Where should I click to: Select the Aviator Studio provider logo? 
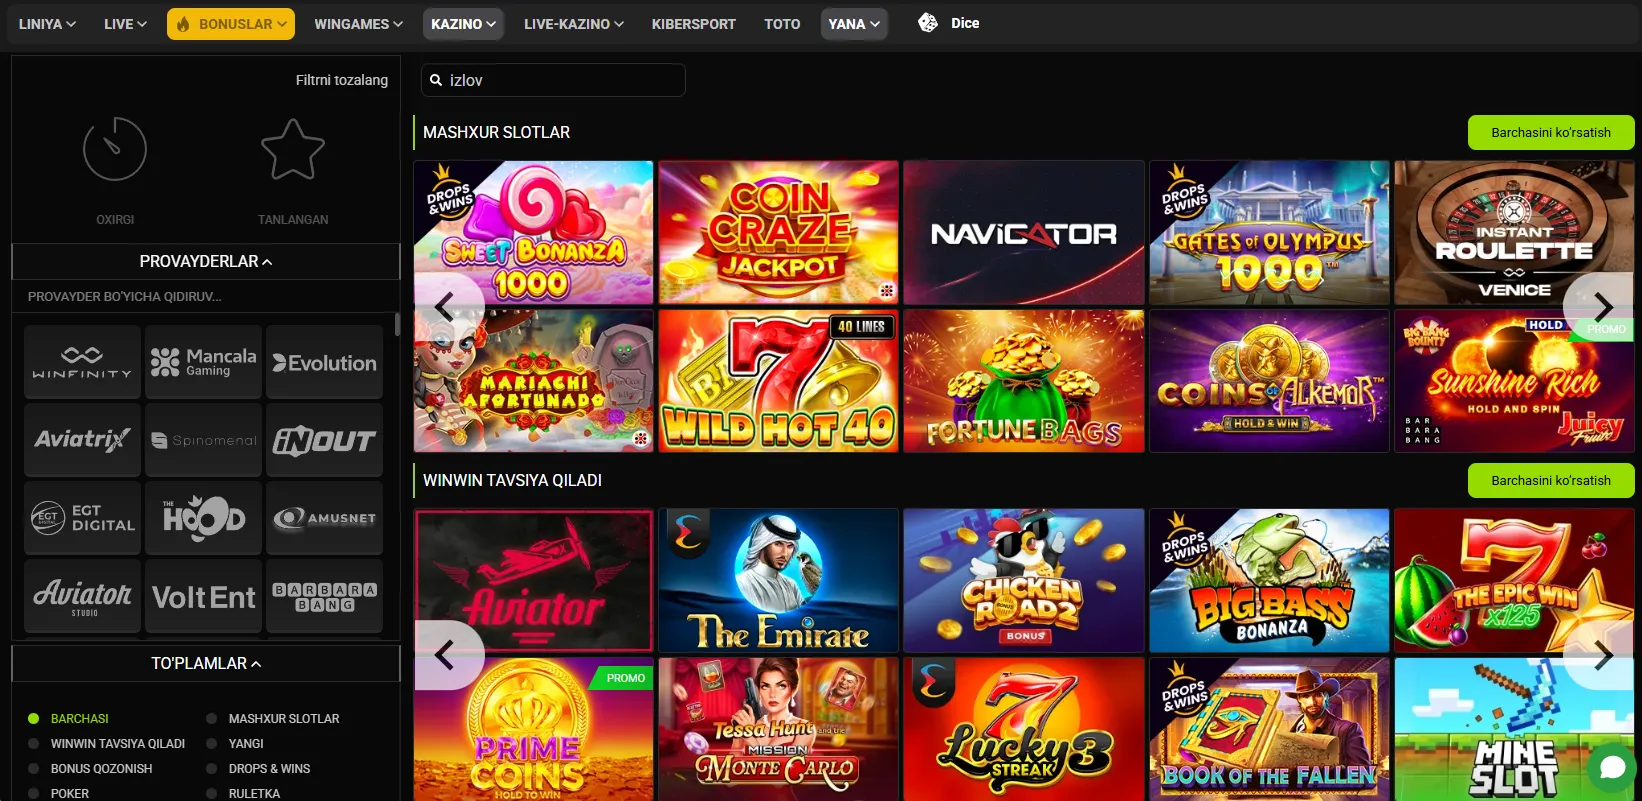point(82,596)
